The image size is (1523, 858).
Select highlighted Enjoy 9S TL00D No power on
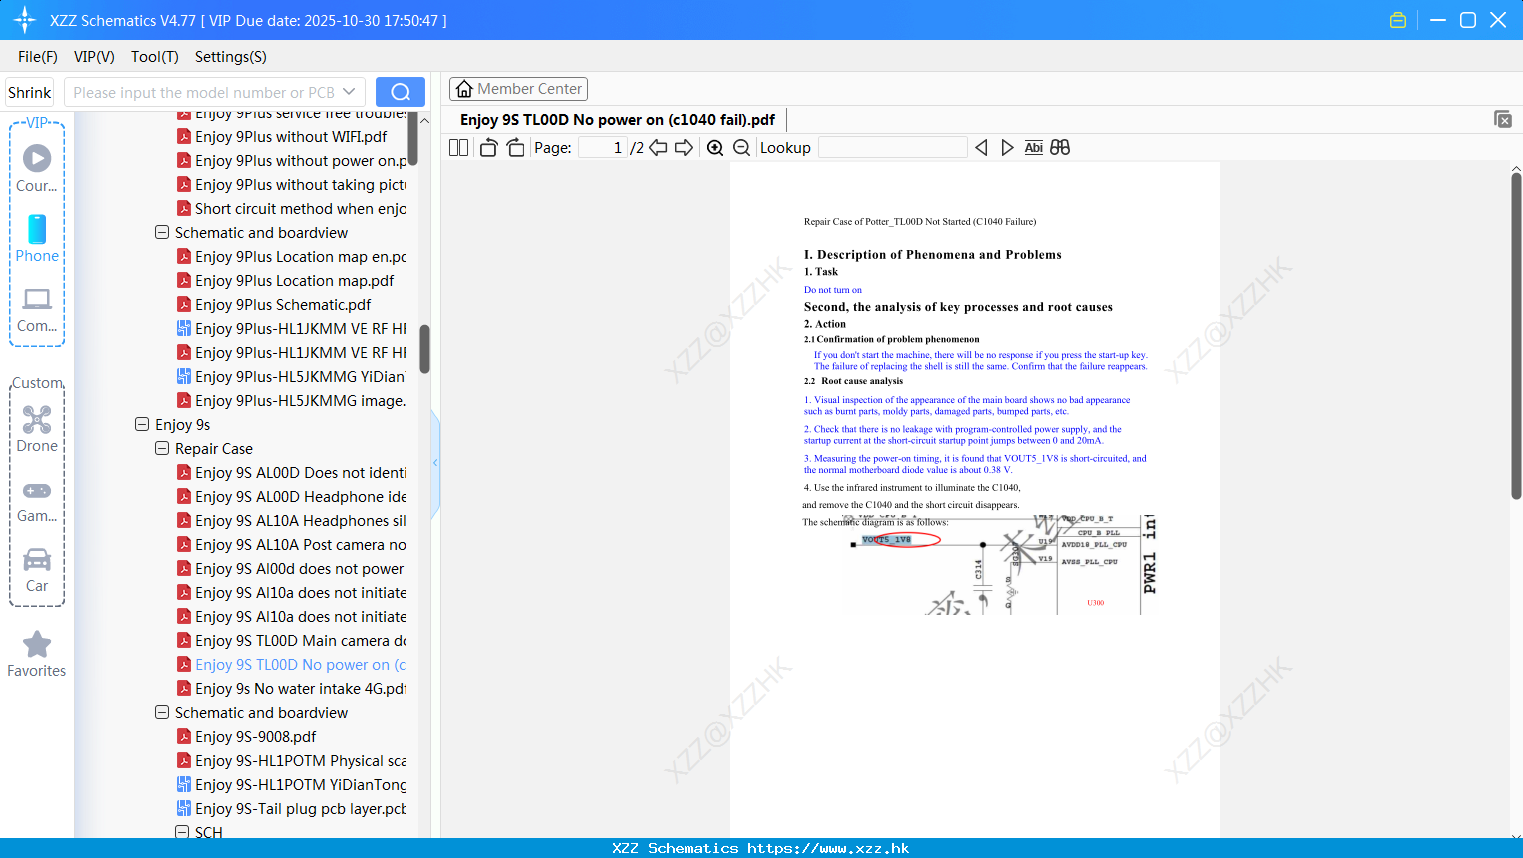pyautogui.click(x=291, y=664)
